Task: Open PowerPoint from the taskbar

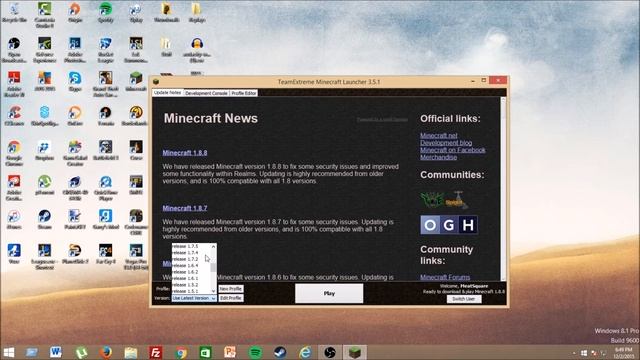Action: click(x=230, y=352)
